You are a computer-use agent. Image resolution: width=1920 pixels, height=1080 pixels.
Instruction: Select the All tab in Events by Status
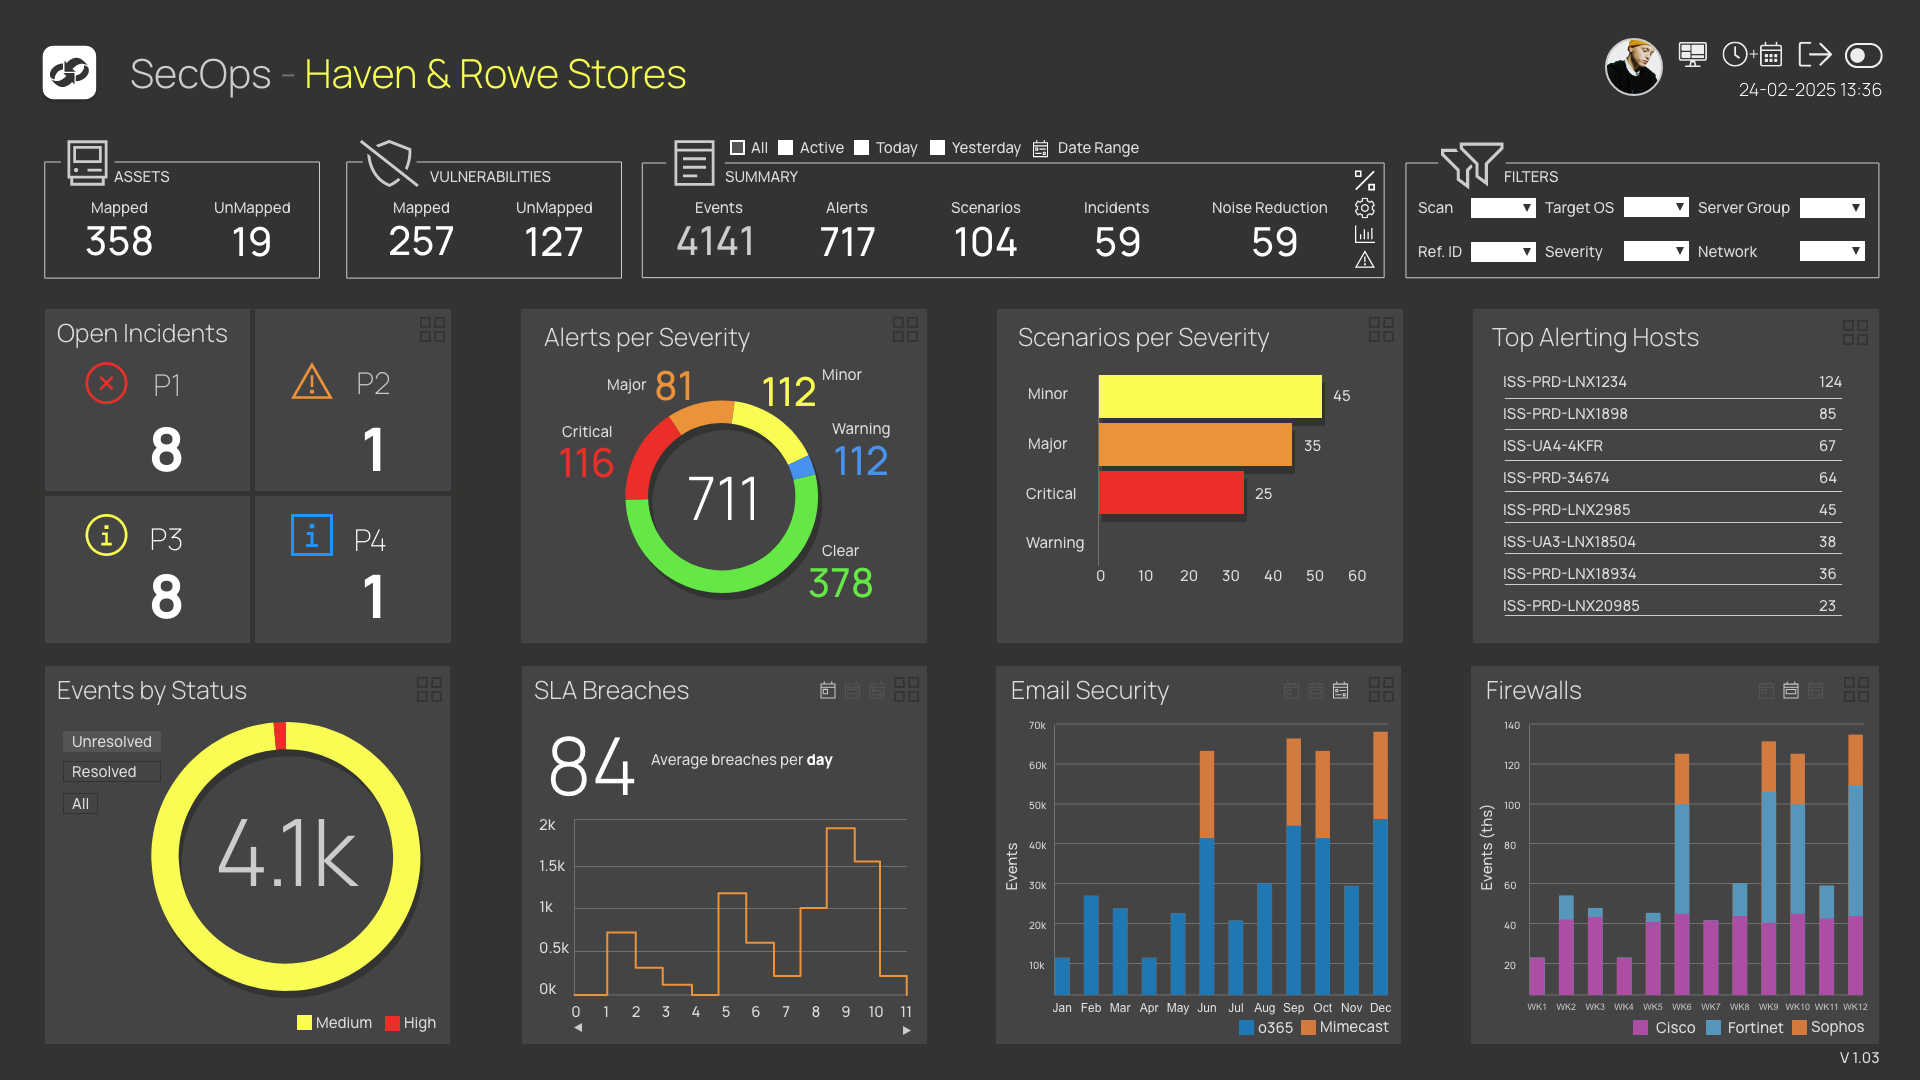coord(80,803)
